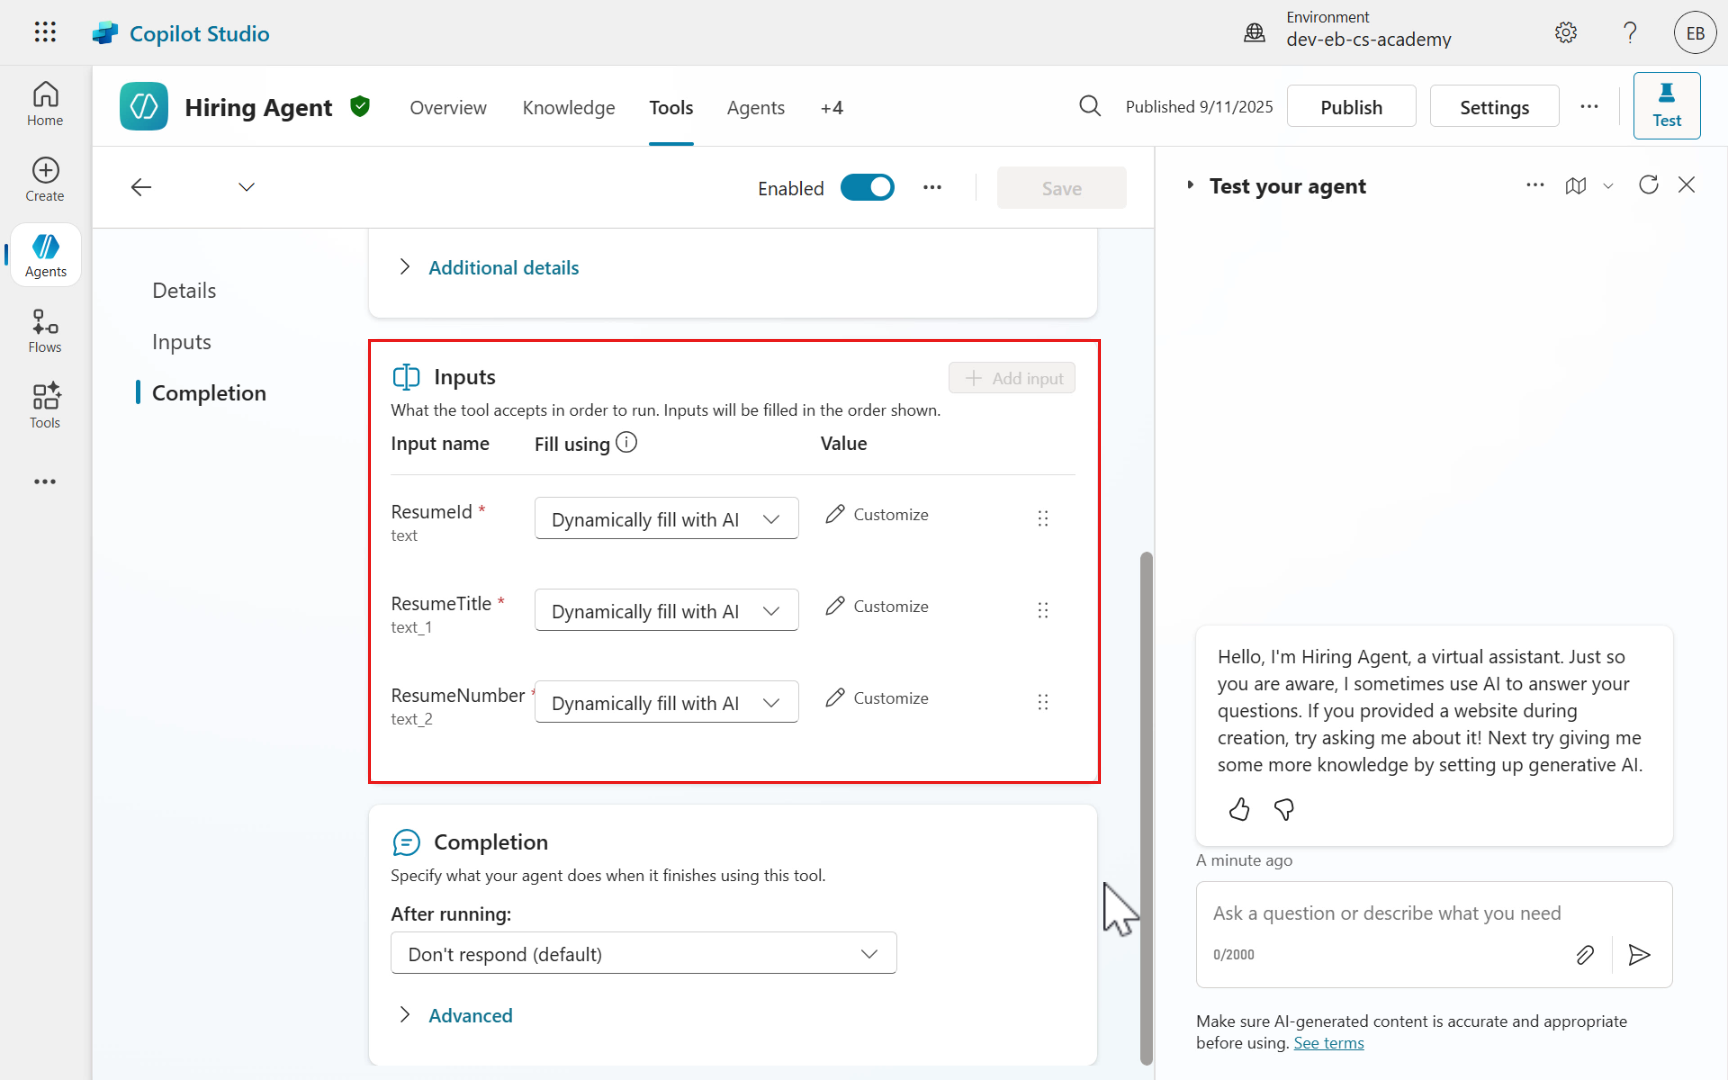Open the app launcher waffle icon
Viewport: 1728px width, 1080px height.
click(x=45, y=32)
